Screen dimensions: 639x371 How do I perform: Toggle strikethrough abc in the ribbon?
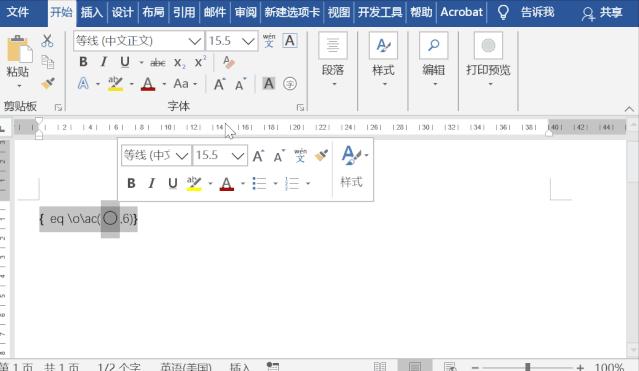(158, 62)
